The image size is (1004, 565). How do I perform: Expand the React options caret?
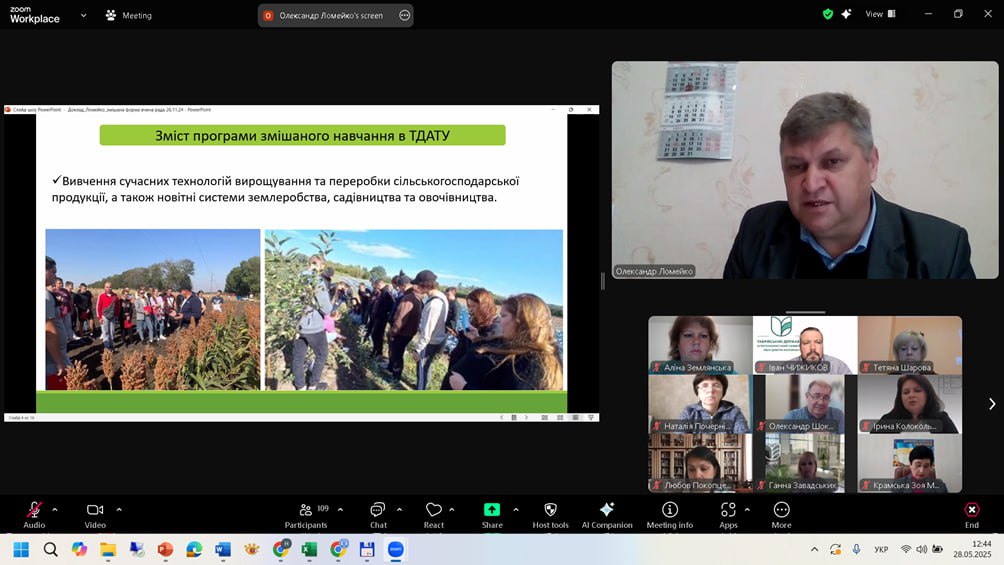click(x=451, y=510)
